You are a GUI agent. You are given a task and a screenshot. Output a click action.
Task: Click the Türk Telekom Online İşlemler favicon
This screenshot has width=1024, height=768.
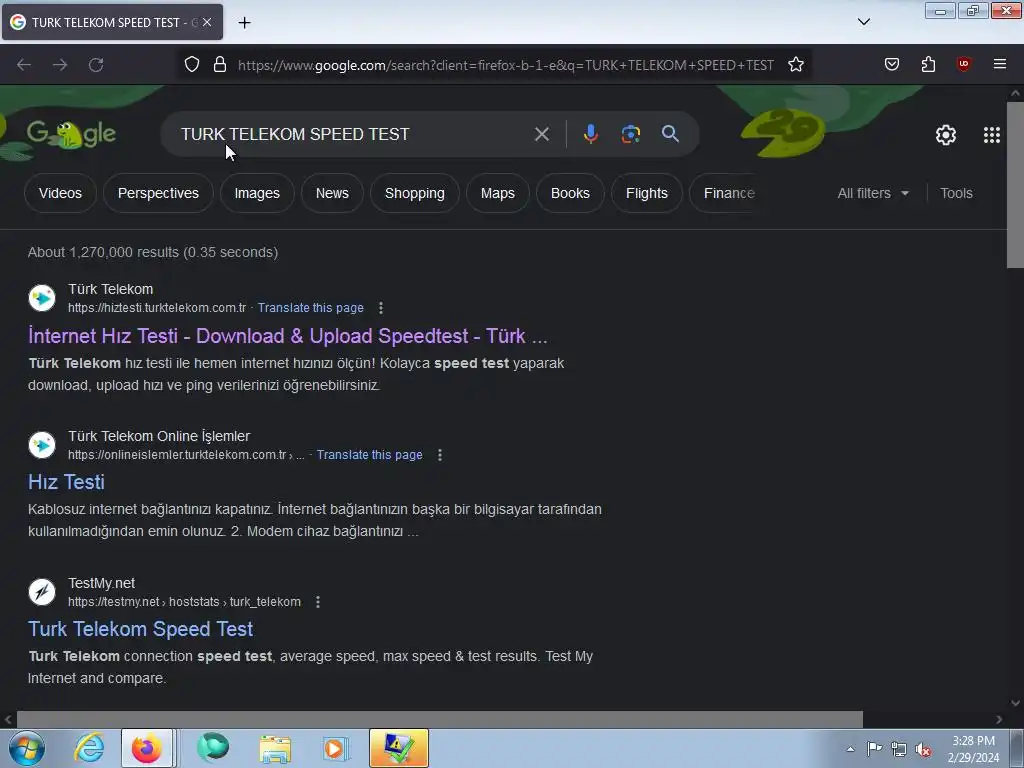42,445
